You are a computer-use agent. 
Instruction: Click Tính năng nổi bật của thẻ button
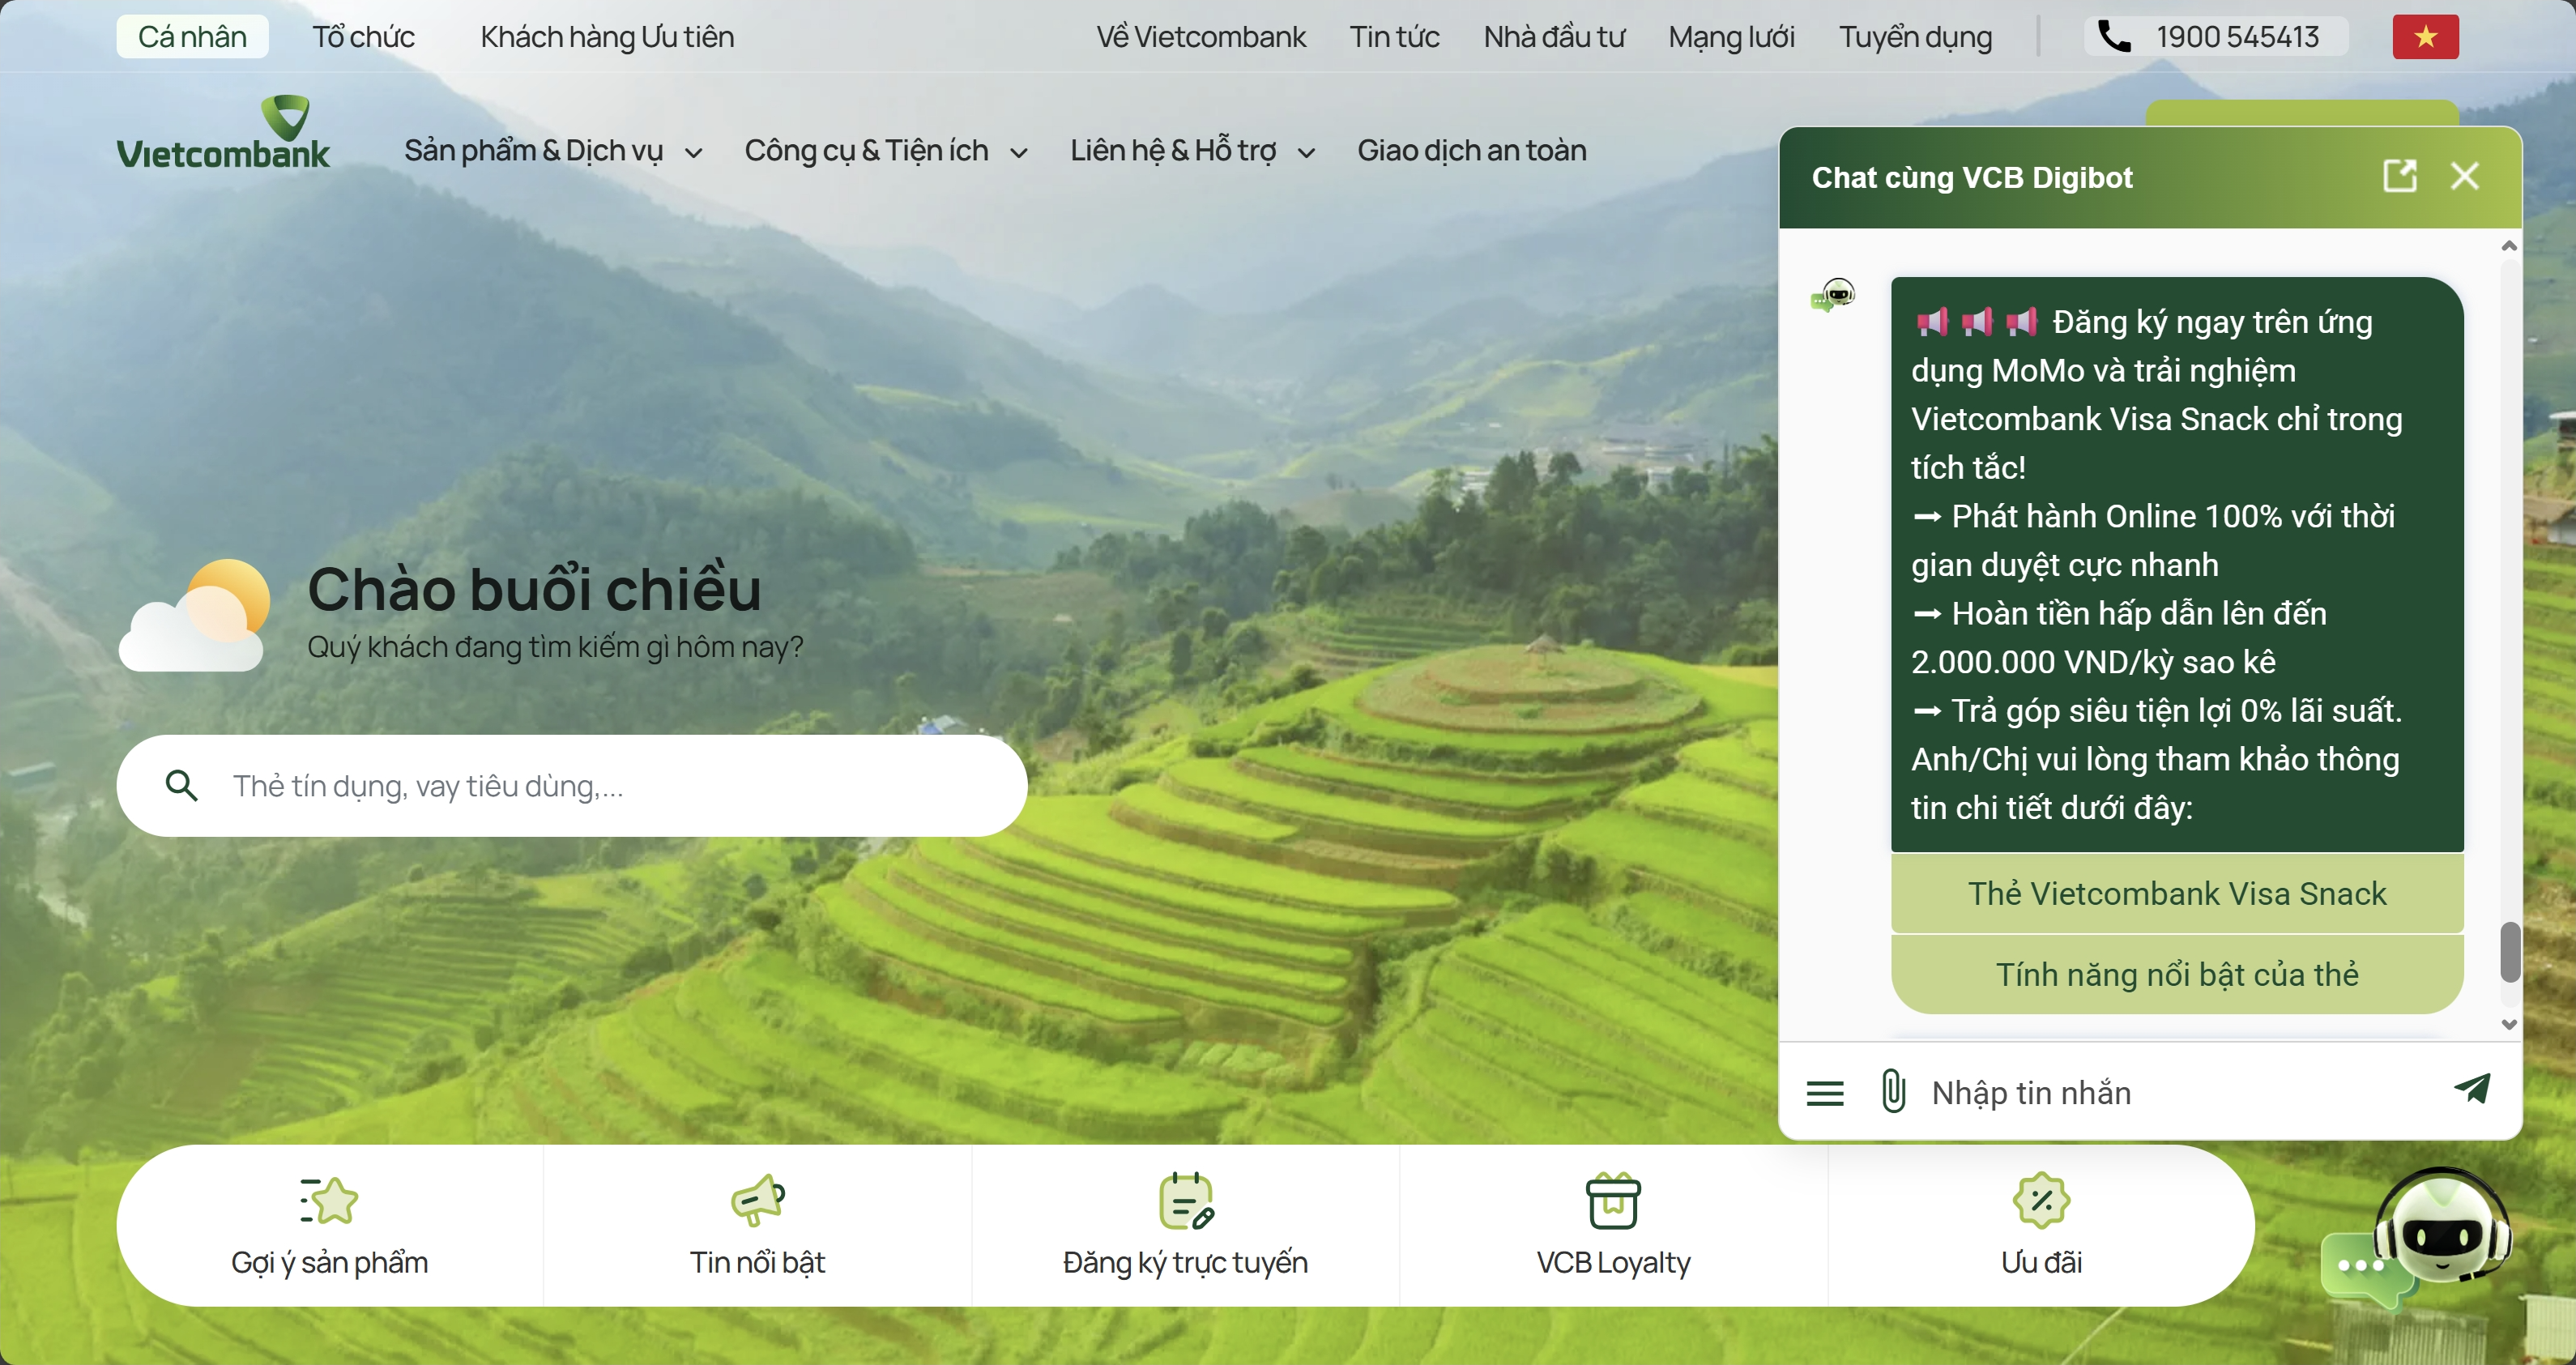point(2177,974)
